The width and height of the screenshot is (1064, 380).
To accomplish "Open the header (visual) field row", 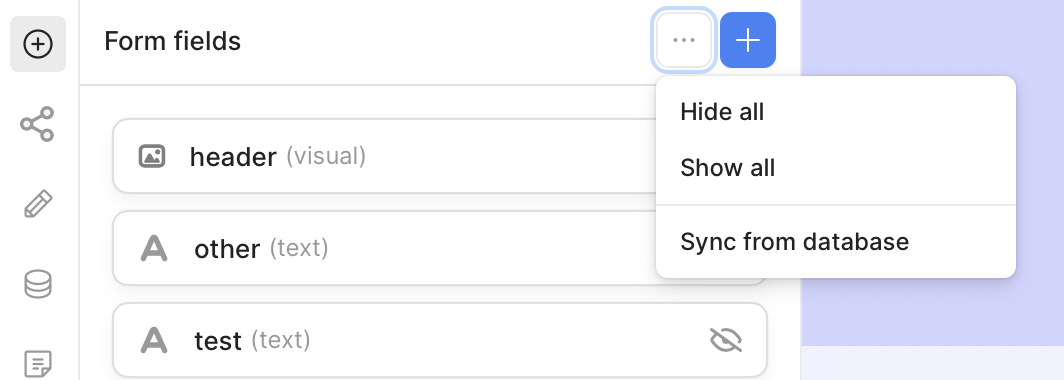I will pyautogui.click(x=384, y=156).
